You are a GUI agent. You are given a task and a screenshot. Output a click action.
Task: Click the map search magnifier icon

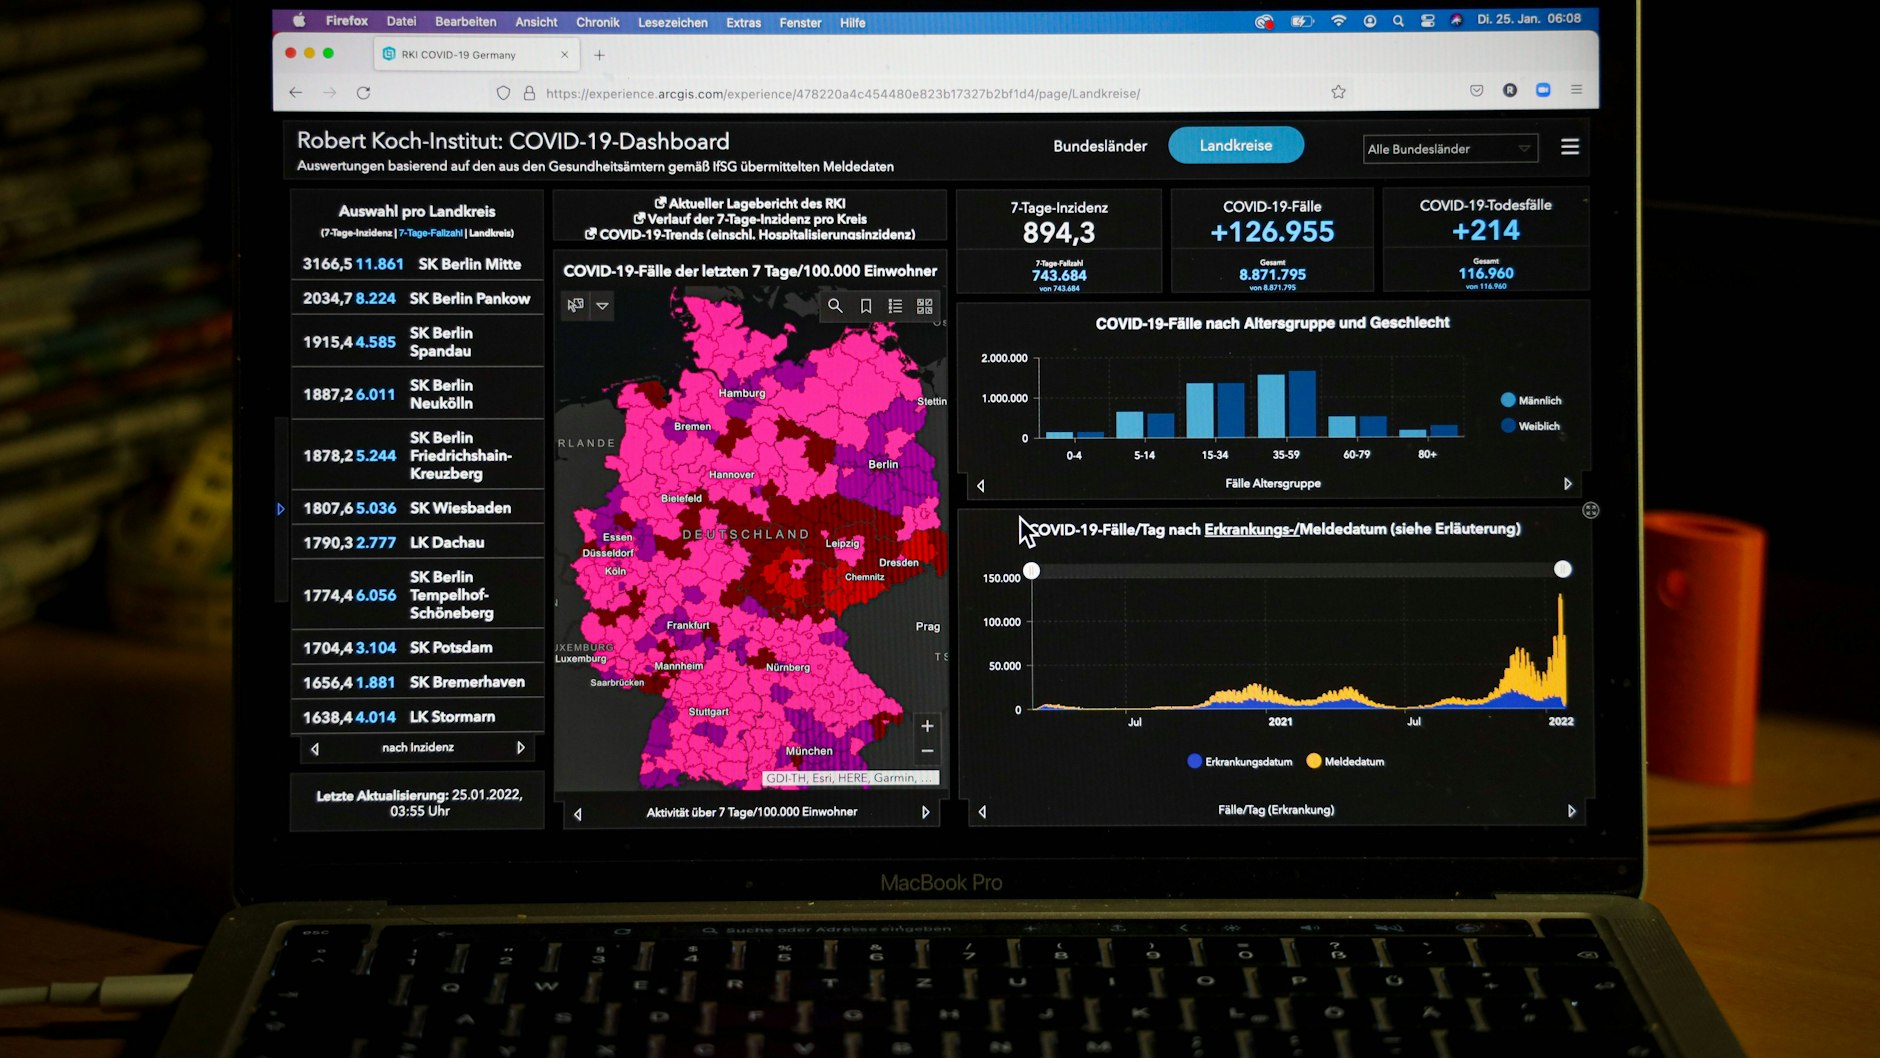click(835, 306)
